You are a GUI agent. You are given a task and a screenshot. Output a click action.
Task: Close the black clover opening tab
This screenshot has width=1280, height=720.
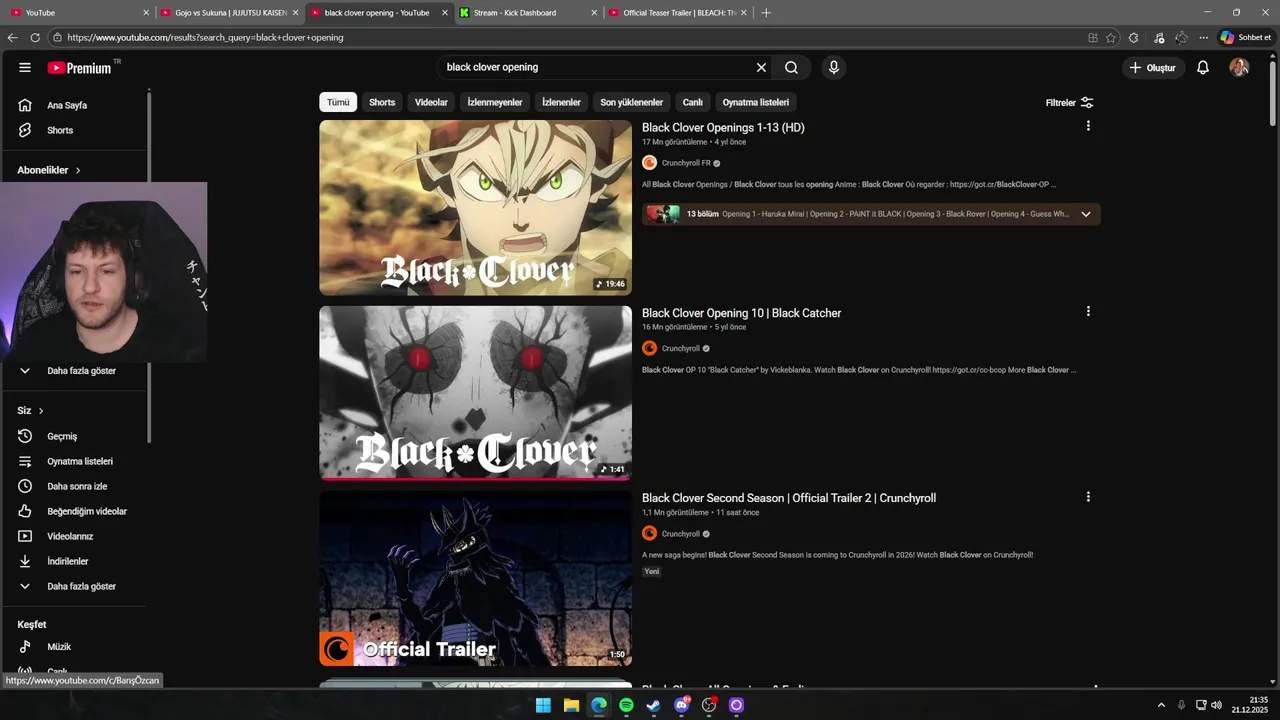tap(445, 13)
